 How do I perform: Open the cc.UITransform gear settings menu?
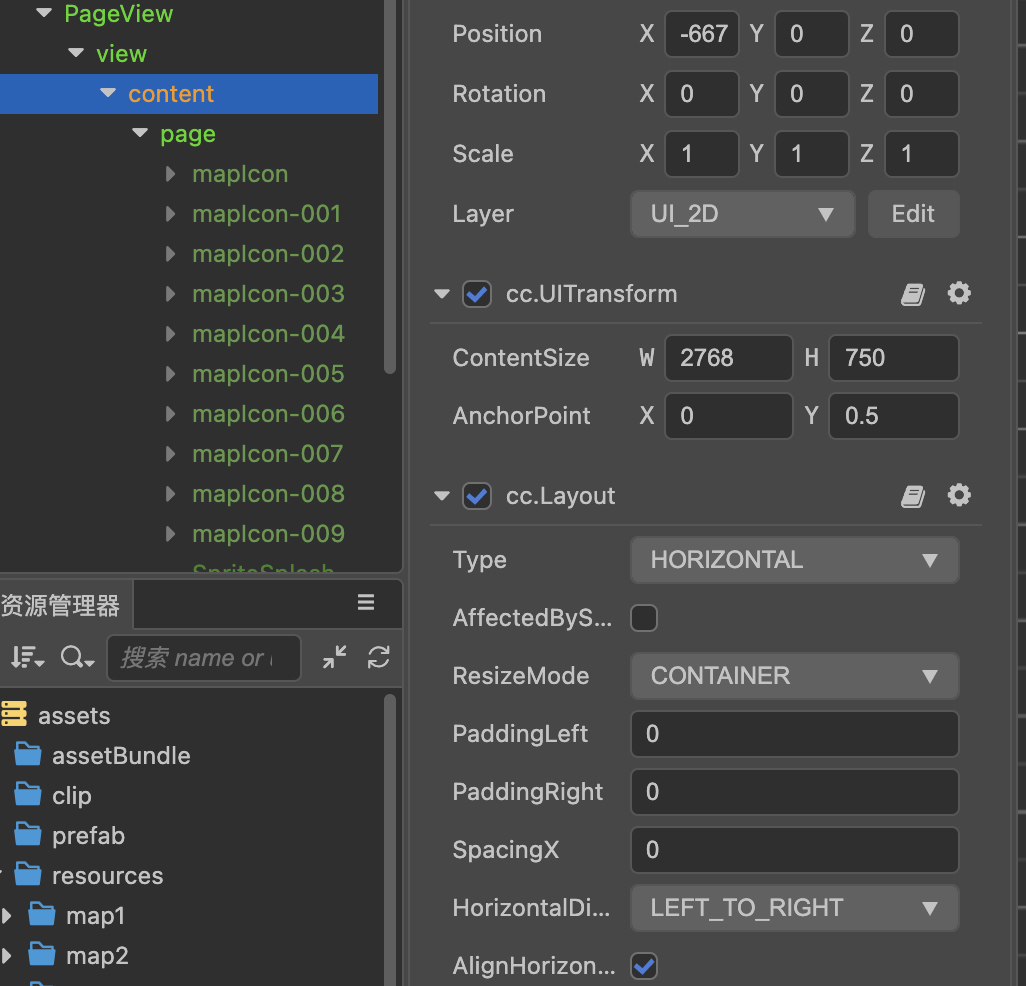click(x=959, y=294)
